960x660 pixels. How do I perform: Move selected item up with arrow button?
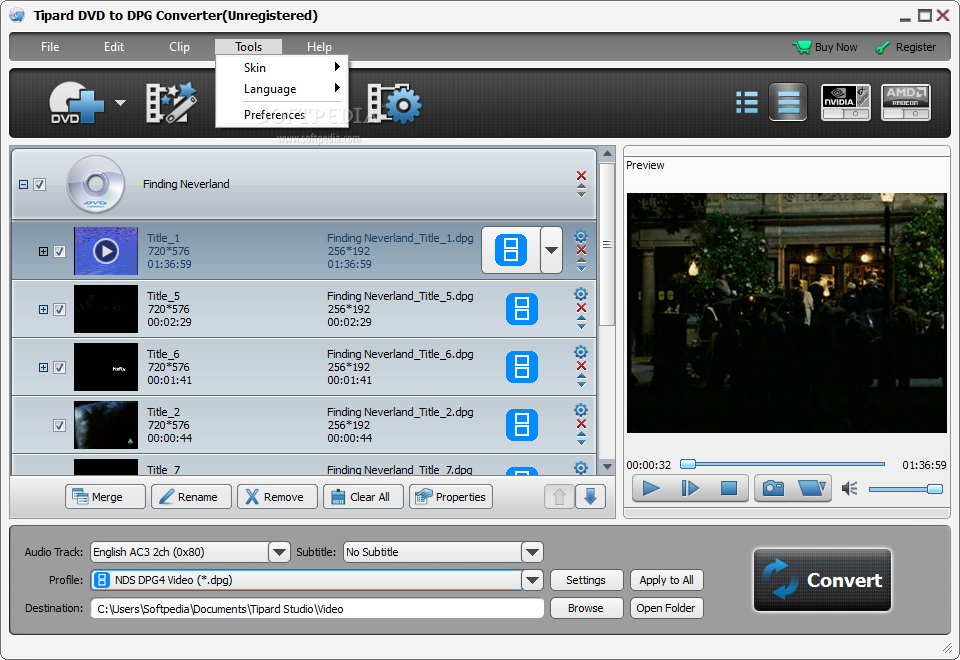(x=559, y=497)
